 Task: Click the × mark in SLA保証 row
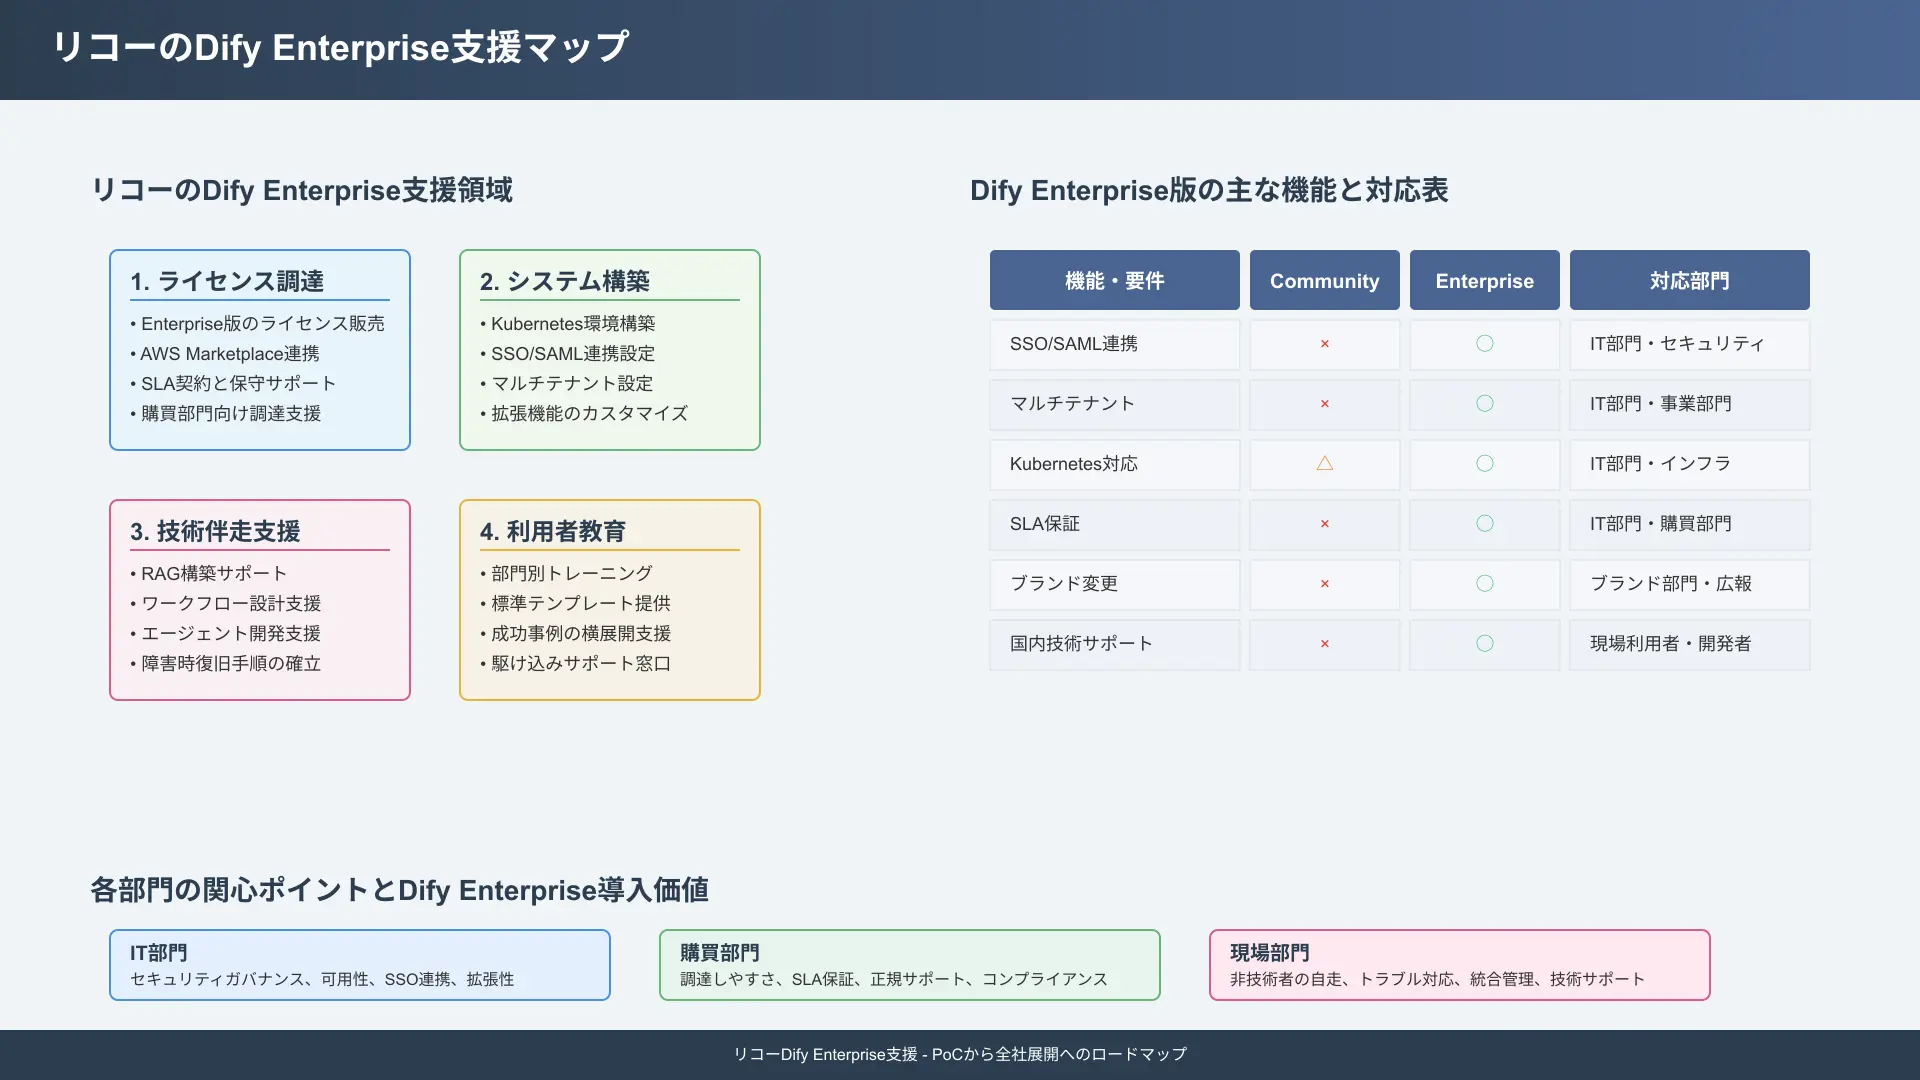1325,524
